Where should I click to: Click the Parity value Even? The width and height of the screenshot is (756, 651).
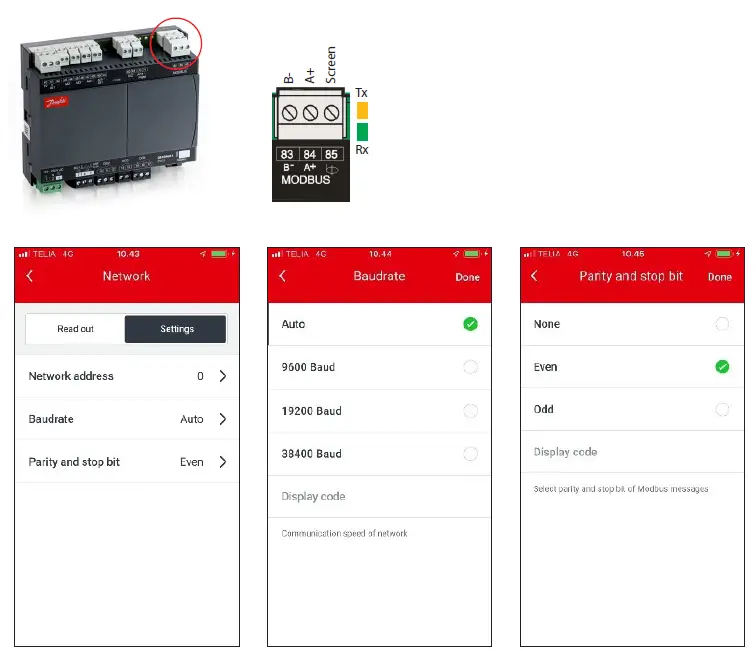[191, 462]
